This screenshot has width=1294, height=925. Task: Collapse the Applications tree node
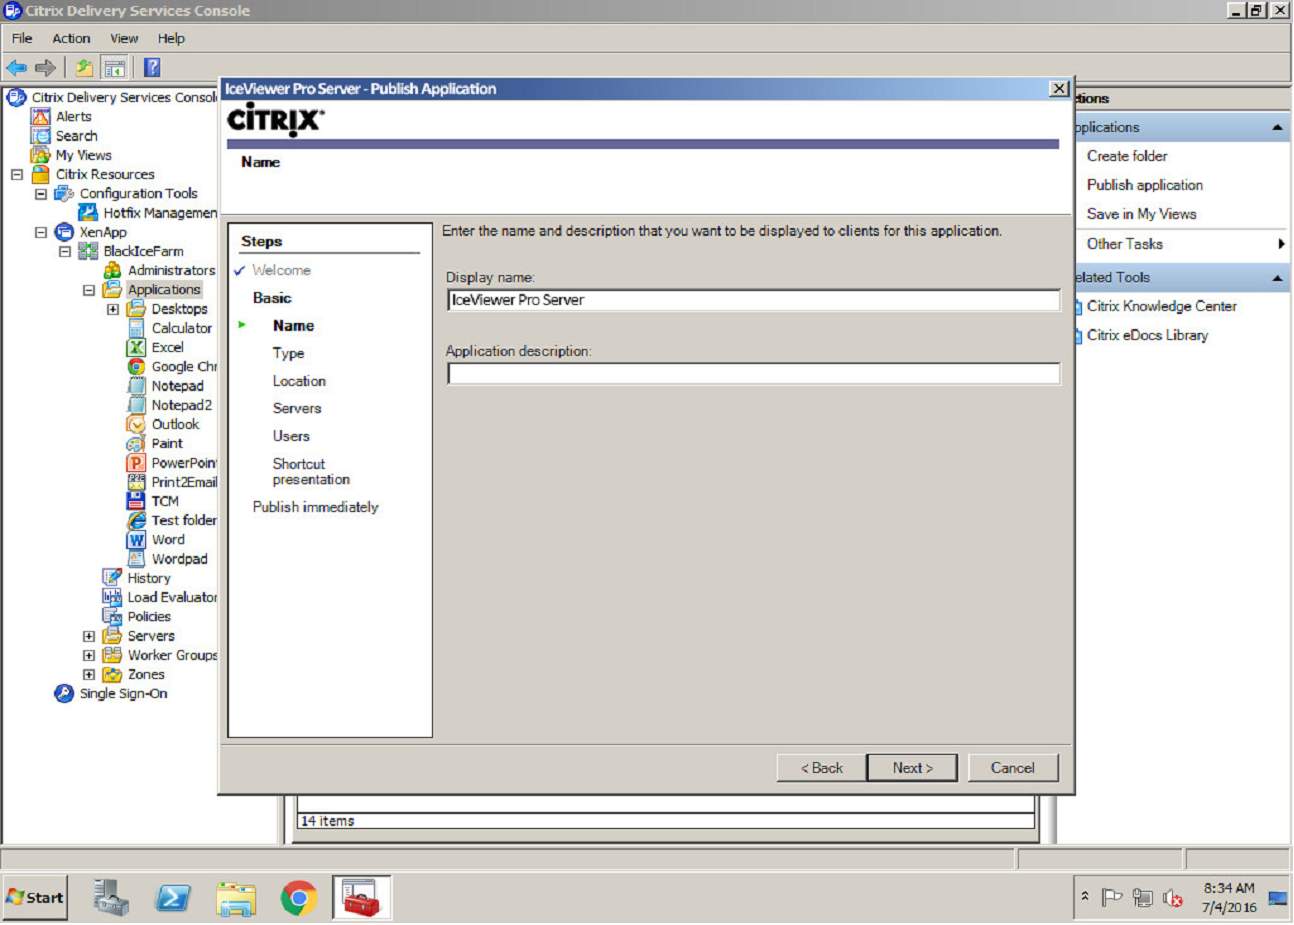(x=89, y=290)
